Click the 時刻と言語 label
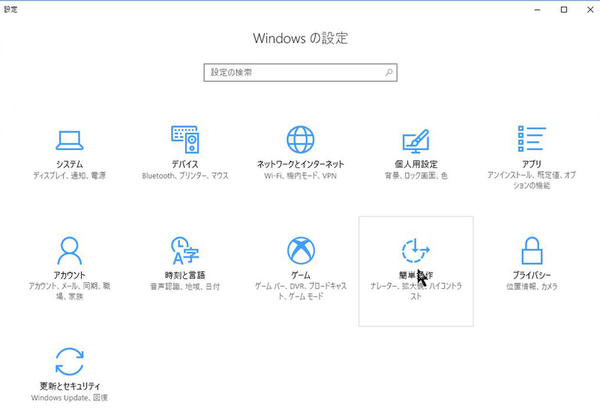This screenshot has width=600, height=418. point(185,275)
